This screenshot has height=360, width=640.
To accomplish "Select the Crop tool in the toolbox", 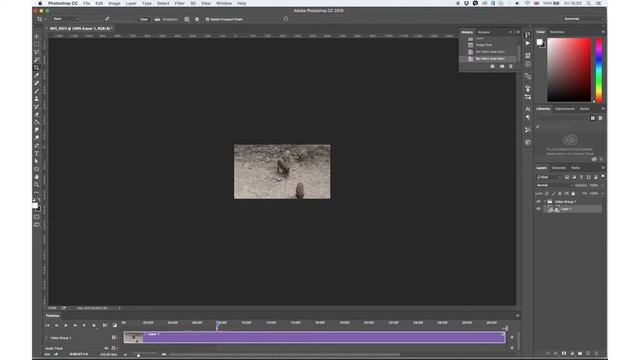I will [37, 67].
